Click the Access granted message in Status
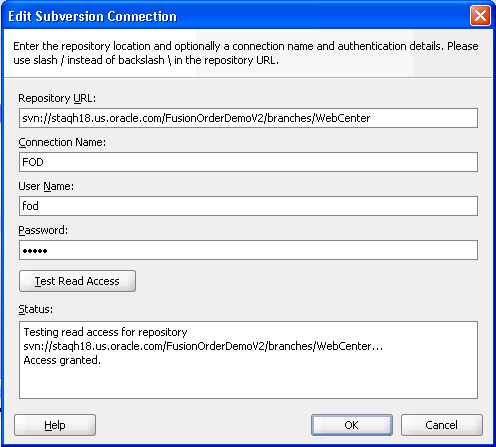Image resolution: width=496 pixels, height=447 pixels. point(62,360)
